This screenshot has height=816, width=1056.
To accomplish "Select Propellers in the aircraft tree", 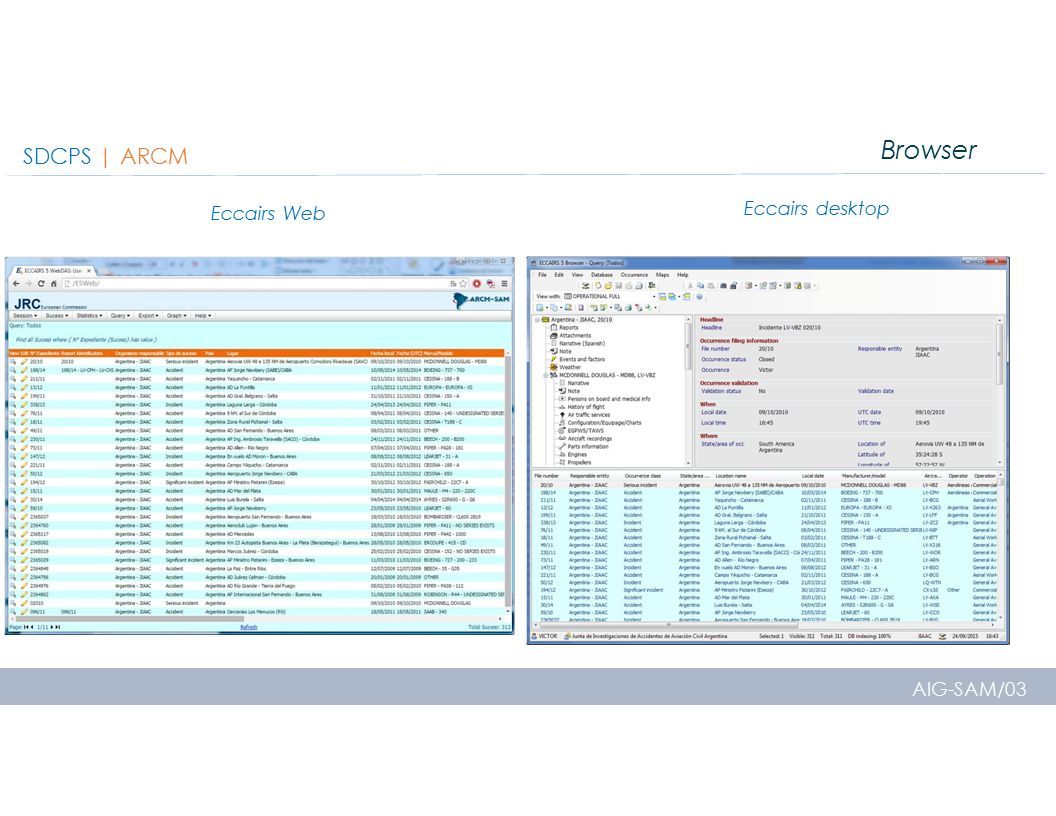I will pyautogui.click(x=579, y=463).
